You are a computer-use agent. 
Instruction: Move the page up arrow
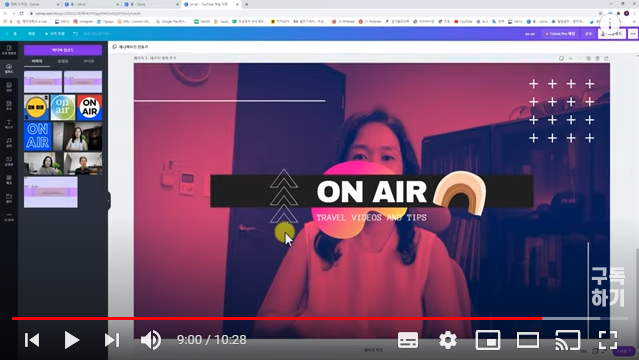[570, 59]
